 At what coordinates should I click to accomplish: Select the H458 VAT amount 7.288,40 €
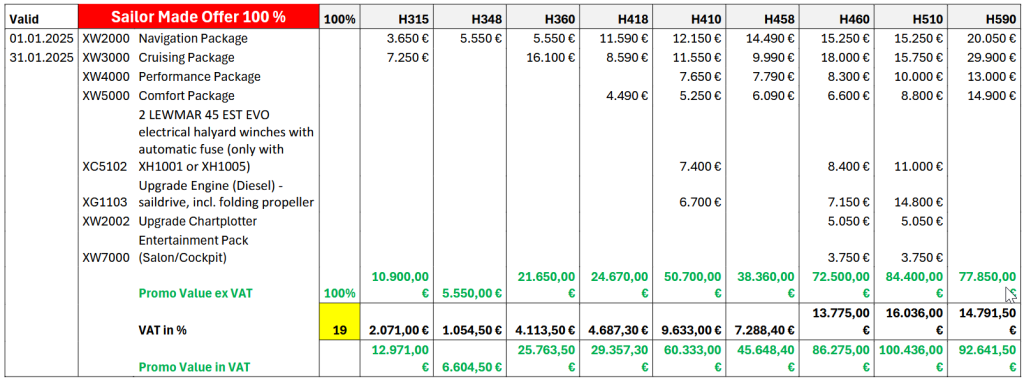pos(763,331)
